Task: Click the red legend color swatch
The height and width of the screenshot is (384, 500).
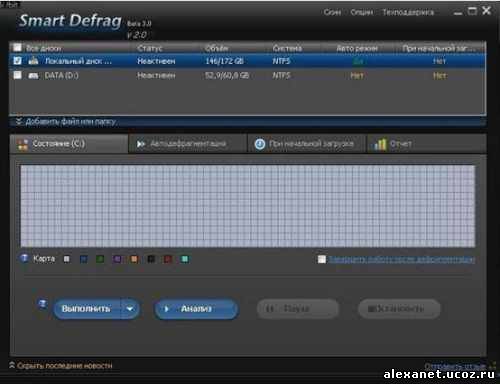Action: tap(168, 259)
